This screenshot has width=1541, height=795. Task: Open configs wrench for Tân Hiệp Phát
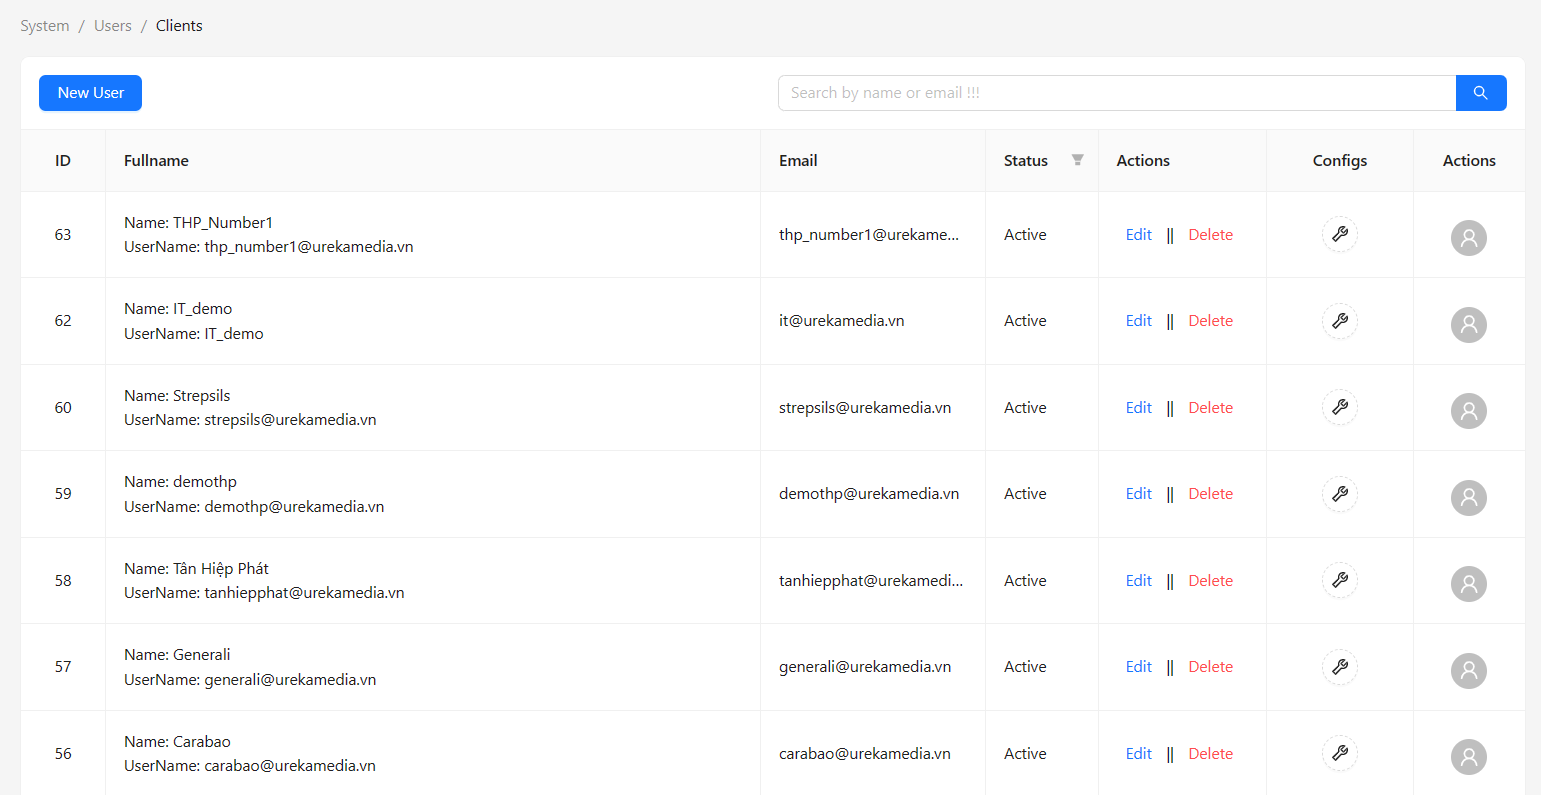(x=1340, y=581)
